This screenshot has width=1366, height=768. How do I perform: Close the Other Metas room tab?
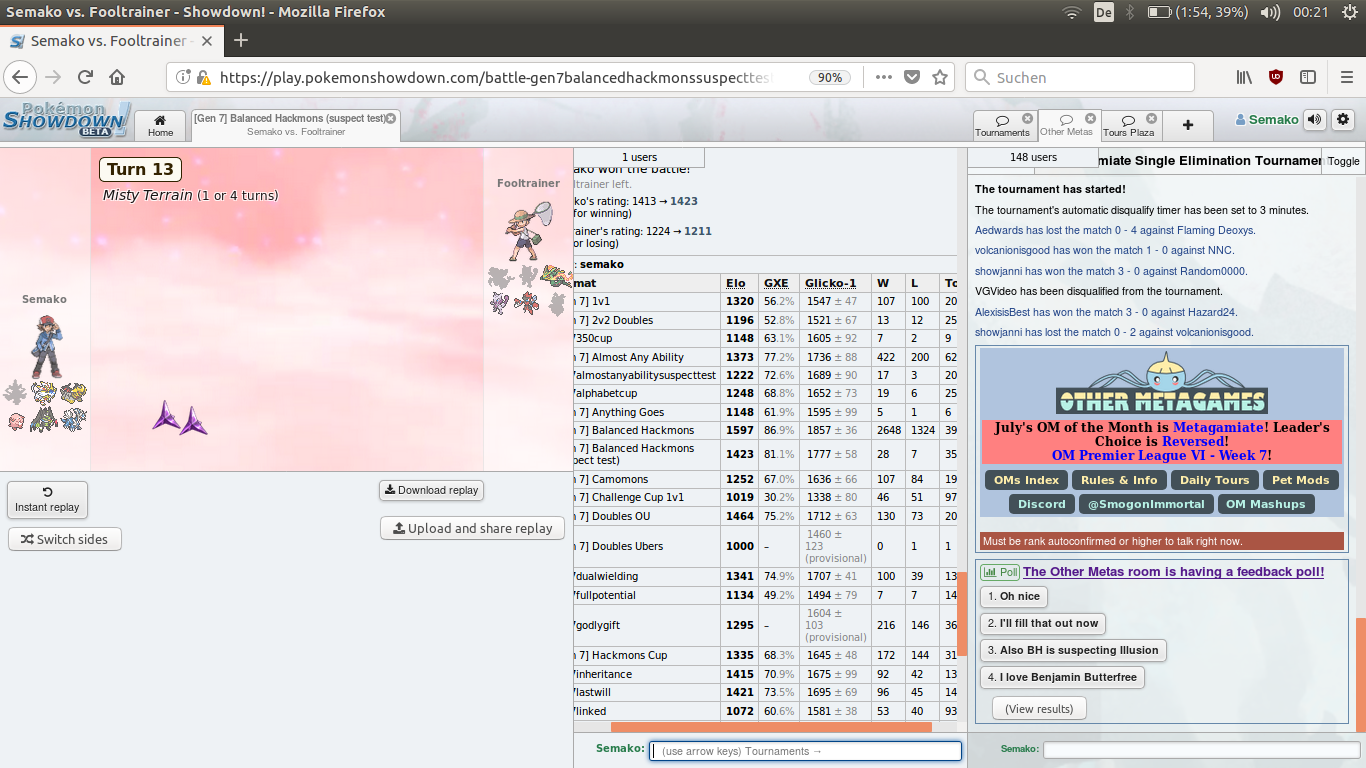click(1089, 118)
